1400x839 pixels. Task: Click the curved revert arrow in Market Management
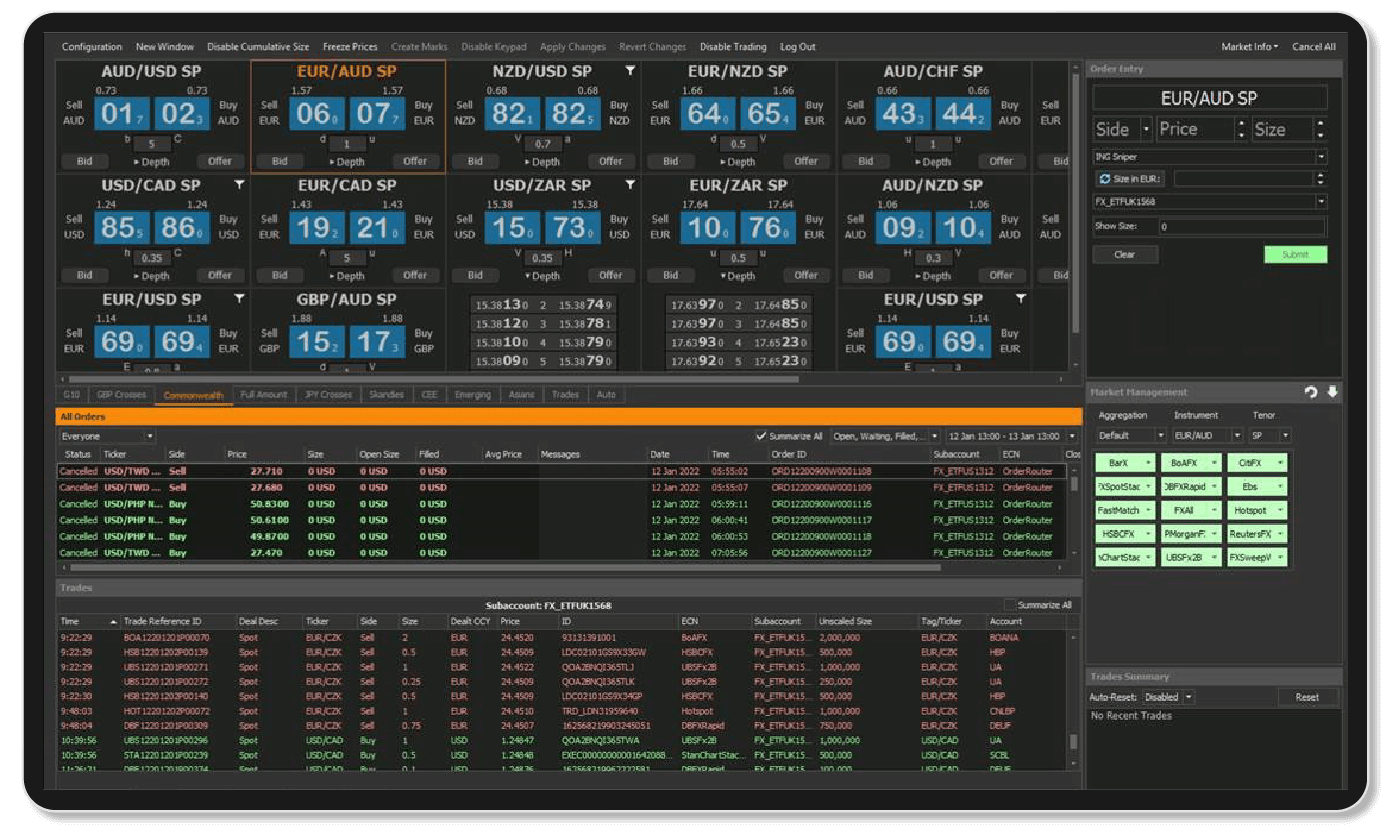point(1311,392)
